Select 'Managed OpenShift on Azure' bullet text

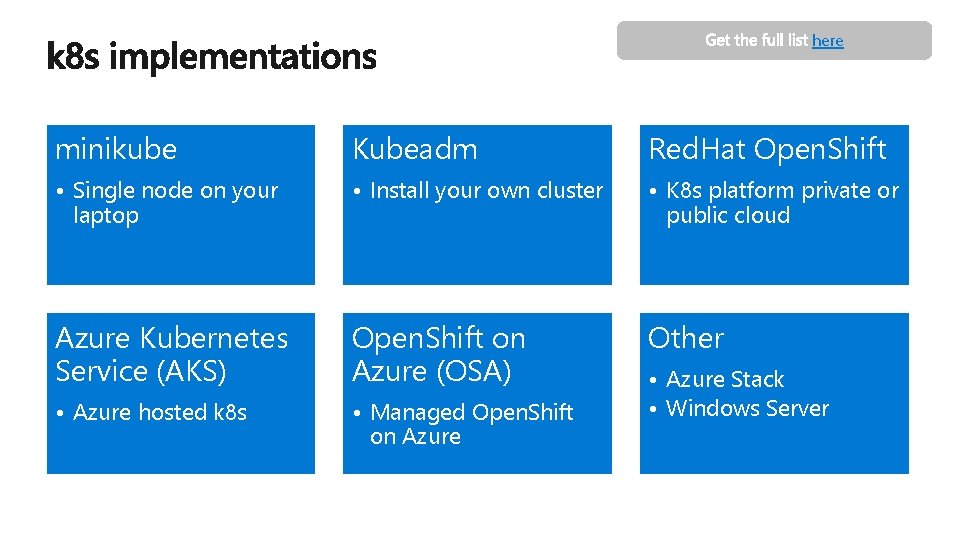coord(471,424)
